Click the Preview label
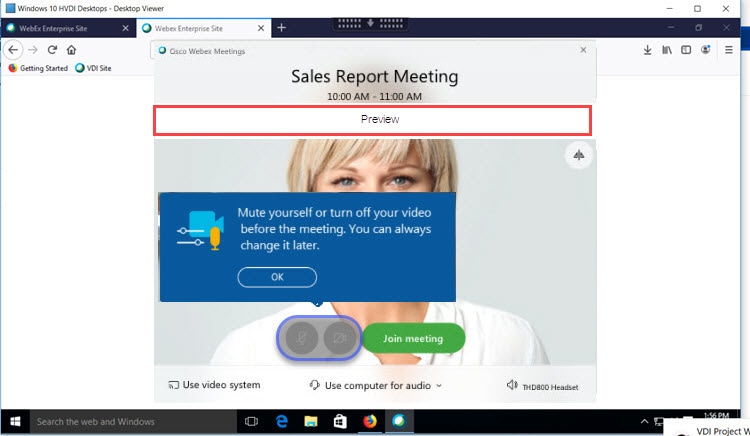 [x=380, y=119]
